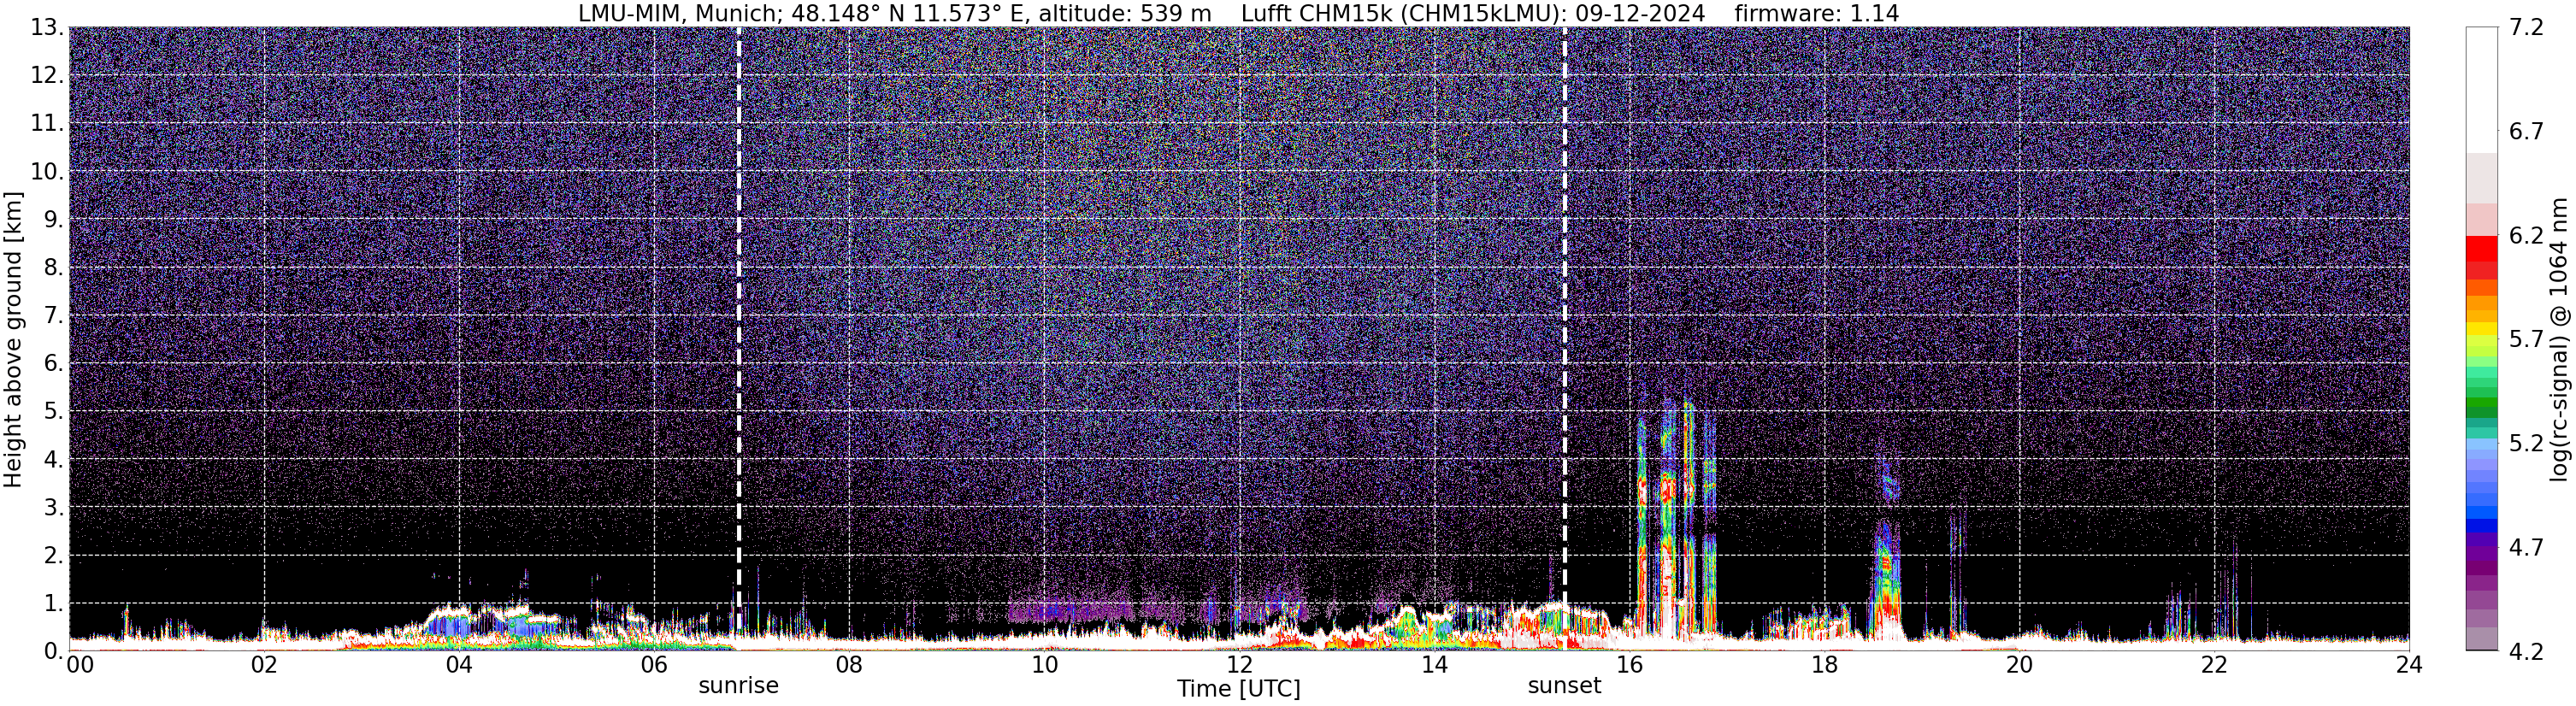Click the sunset label below the axis
The width and height of the screenshot is (2576, 706).
(x=1564, y=686)
